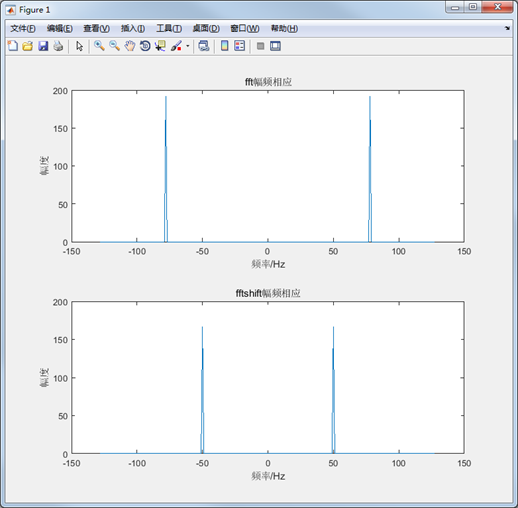Image resolution: width=518 pixels, height=508 pixels.
Task: Enable the Rotate 3D tool
Action: [145, 46]
